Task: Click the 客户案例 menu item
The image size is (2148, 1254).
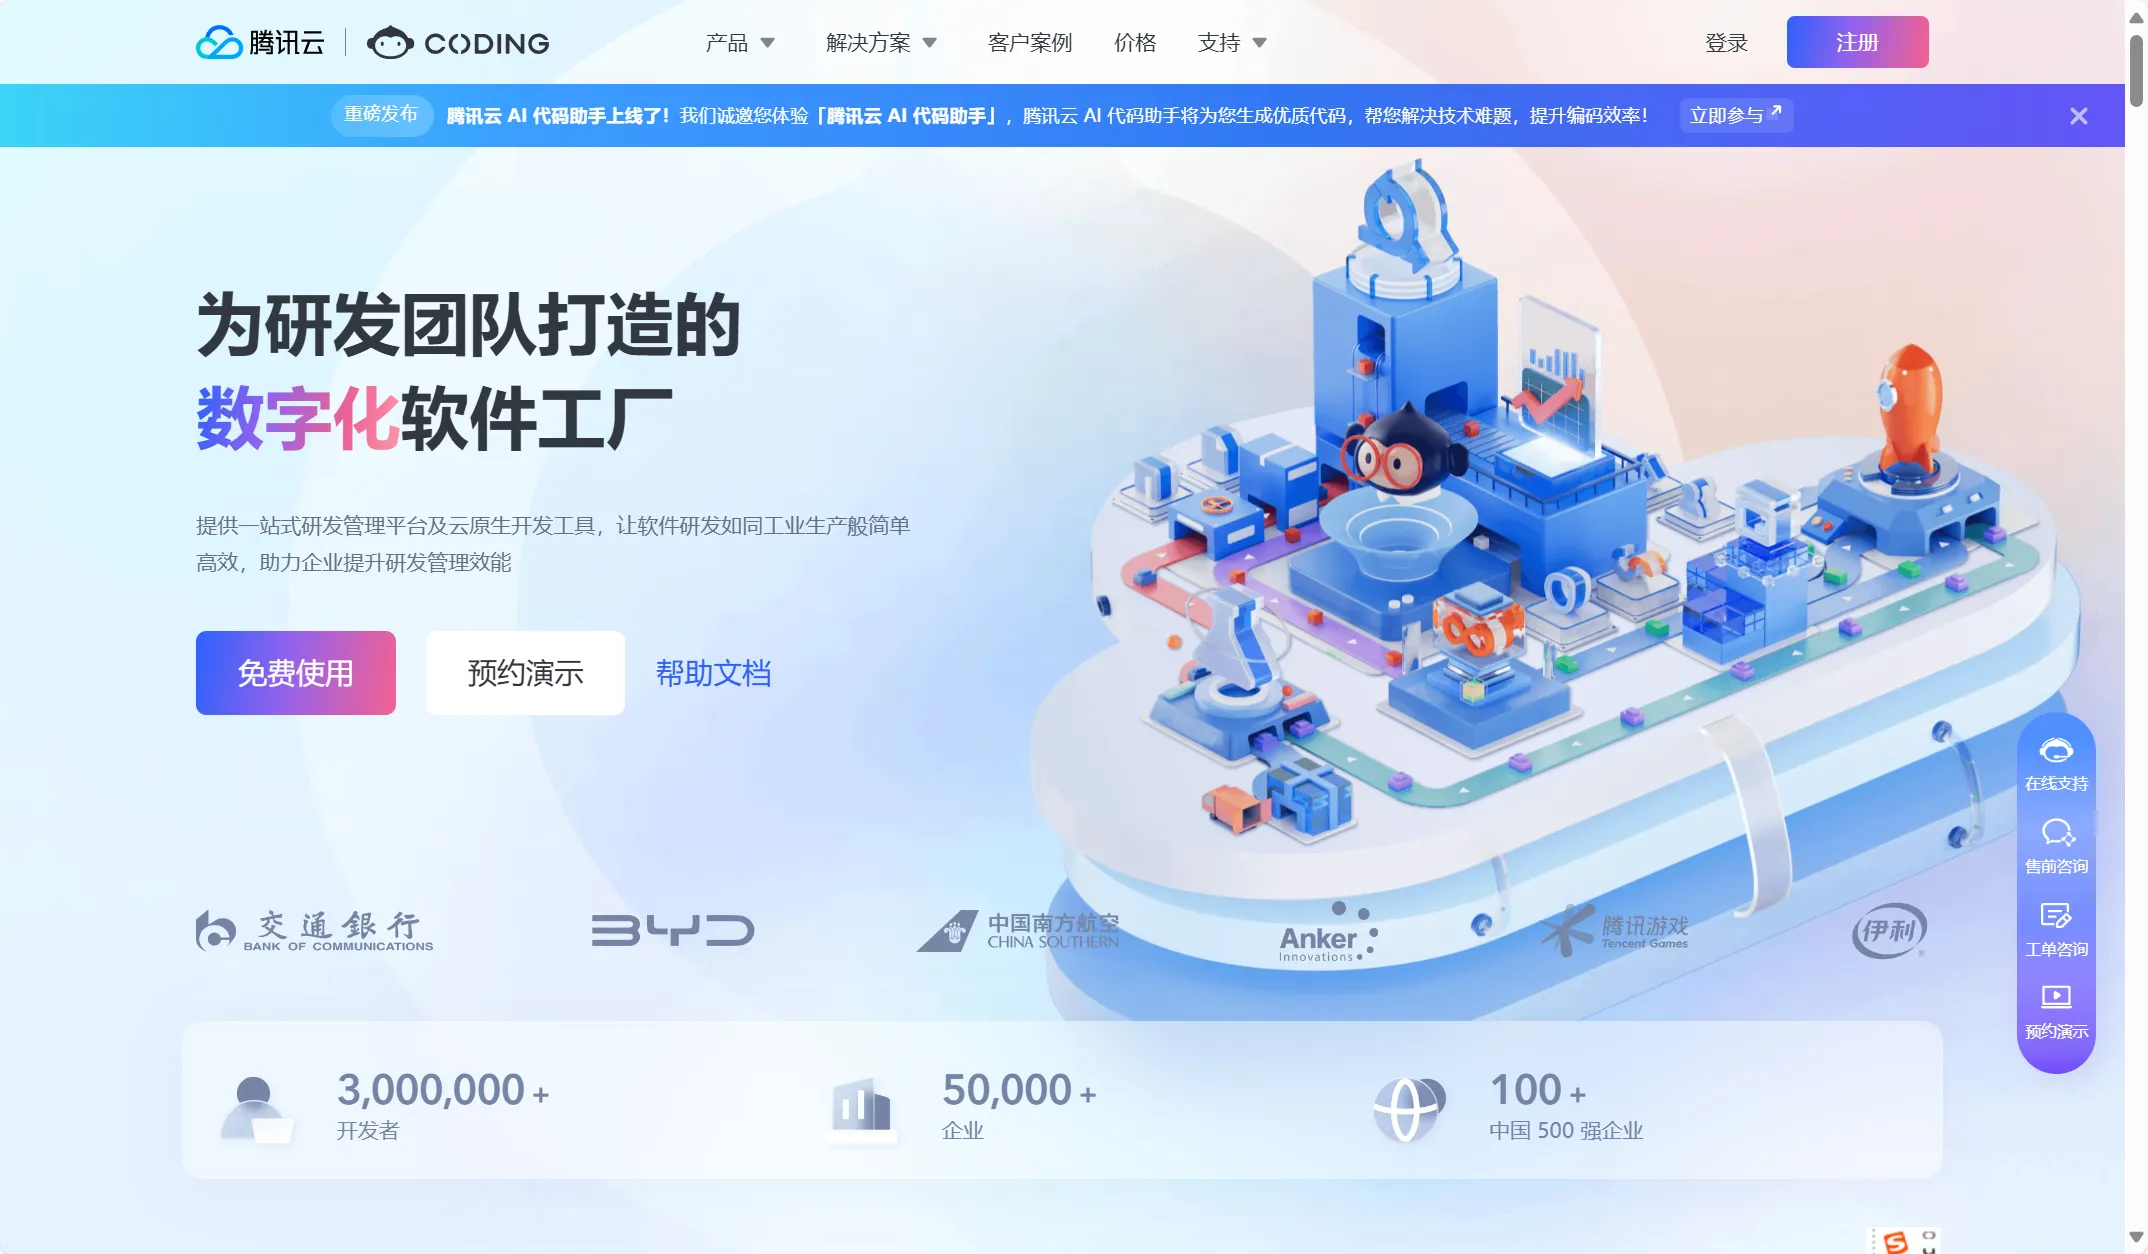Action: tap(1030, 42)
